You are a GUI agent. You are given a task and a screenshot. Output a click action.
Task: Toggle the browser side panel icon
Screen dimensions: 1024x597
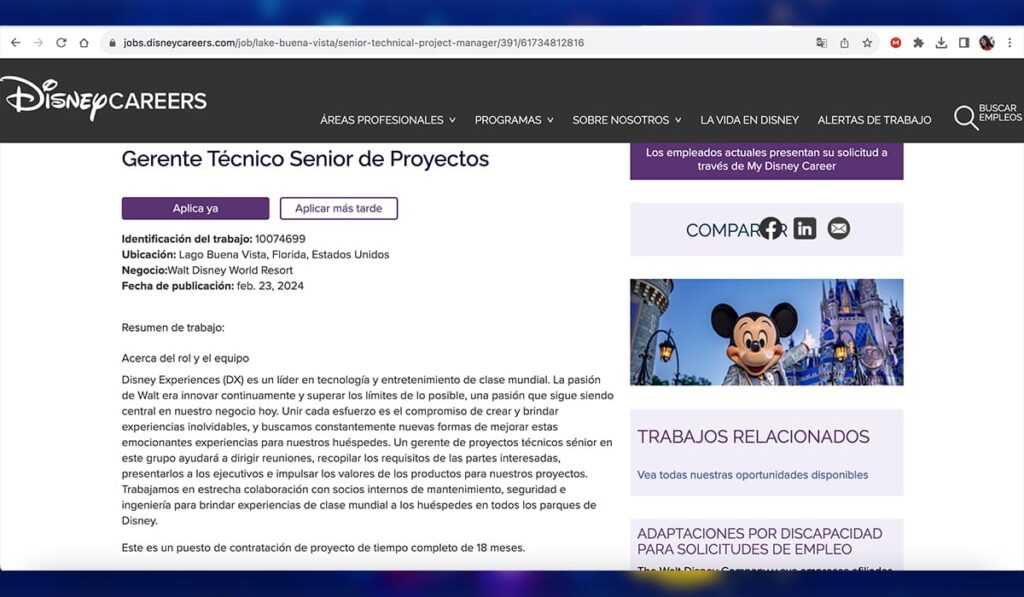964,42
